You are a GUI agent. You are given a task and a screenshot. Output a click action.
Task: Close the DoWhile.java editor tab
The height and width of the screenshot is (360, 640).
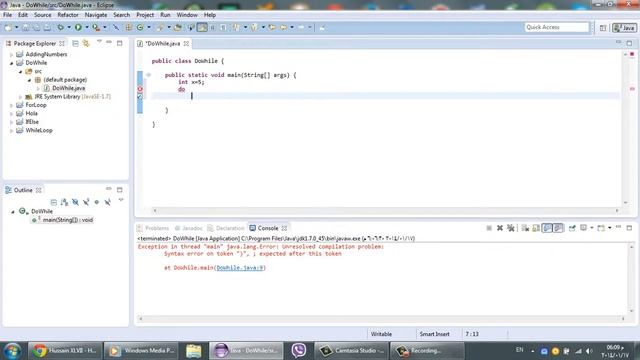186,44
